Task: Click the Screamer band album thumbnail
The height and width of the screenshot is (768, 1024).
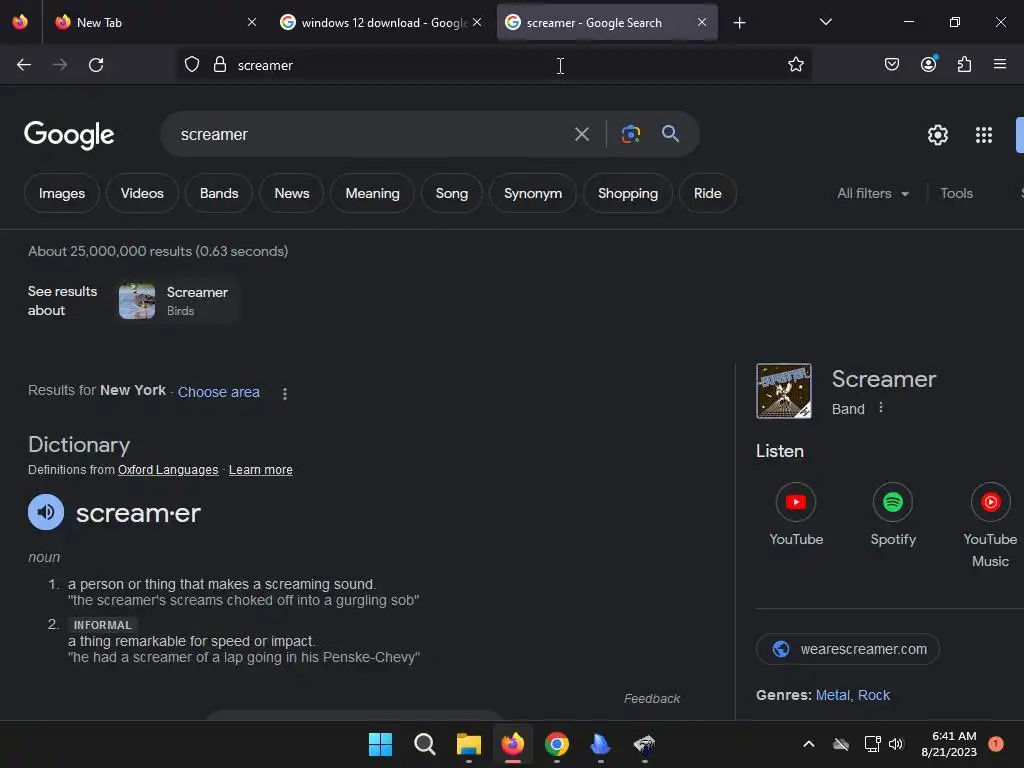Action: click(x=784, y=391)
